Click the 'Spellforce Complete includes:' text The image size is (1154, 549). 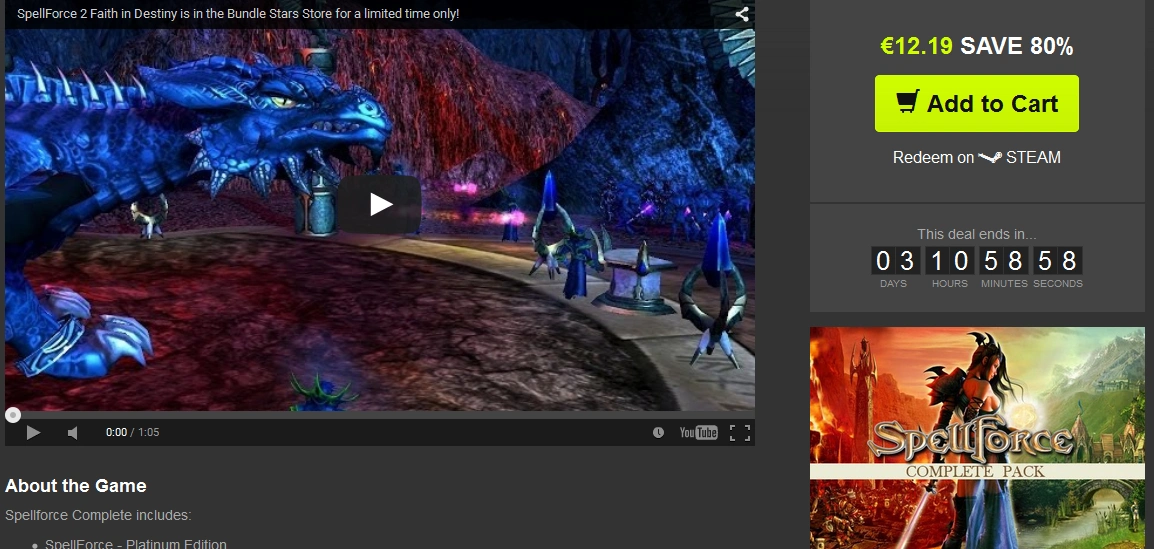click(x=98, y=515)
